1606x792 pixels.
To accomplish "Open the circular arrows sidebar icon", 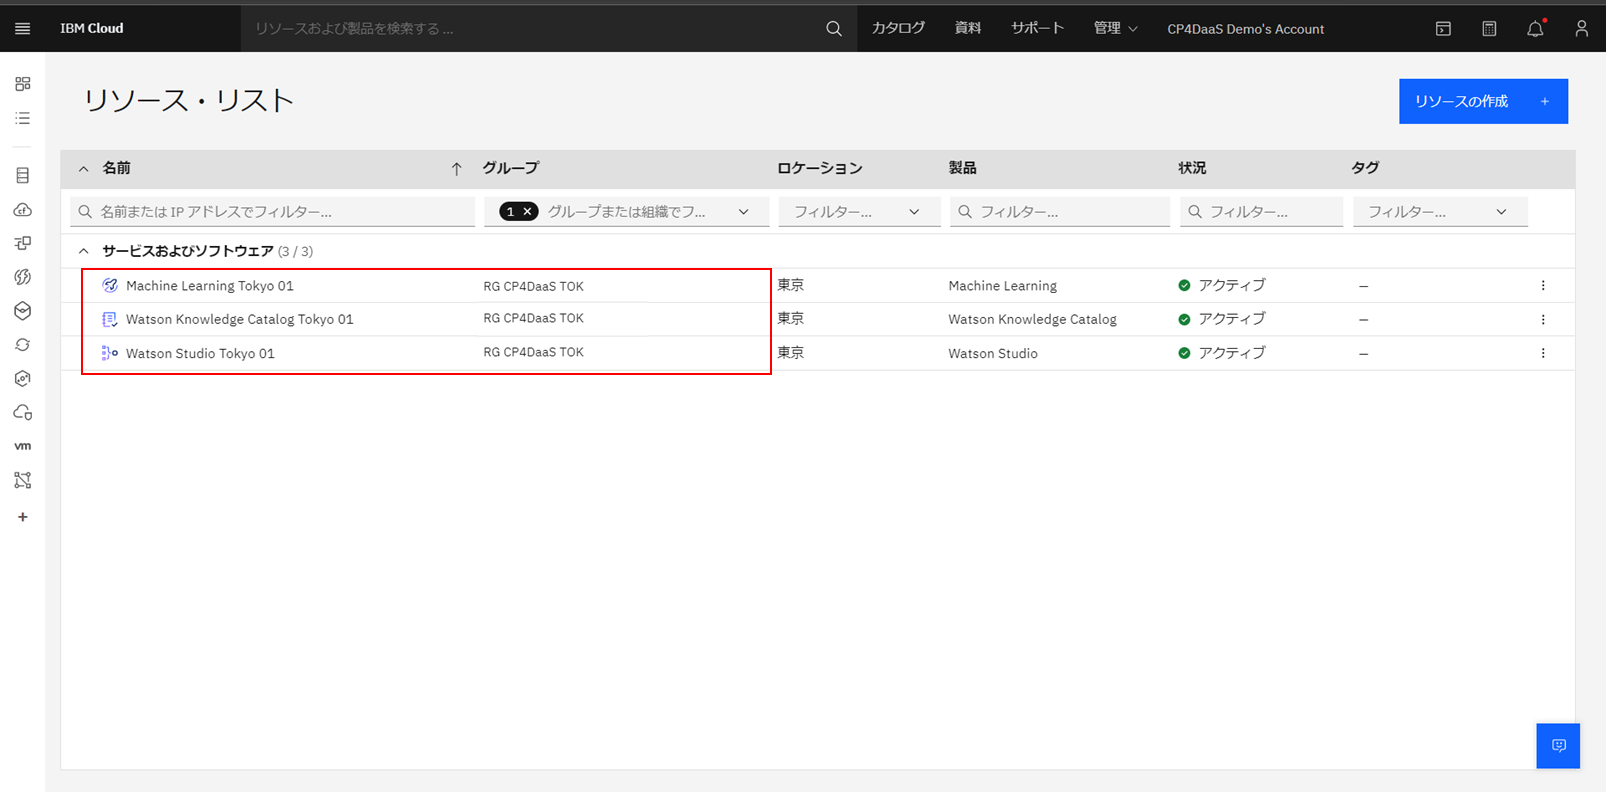I will click(23, 345).
